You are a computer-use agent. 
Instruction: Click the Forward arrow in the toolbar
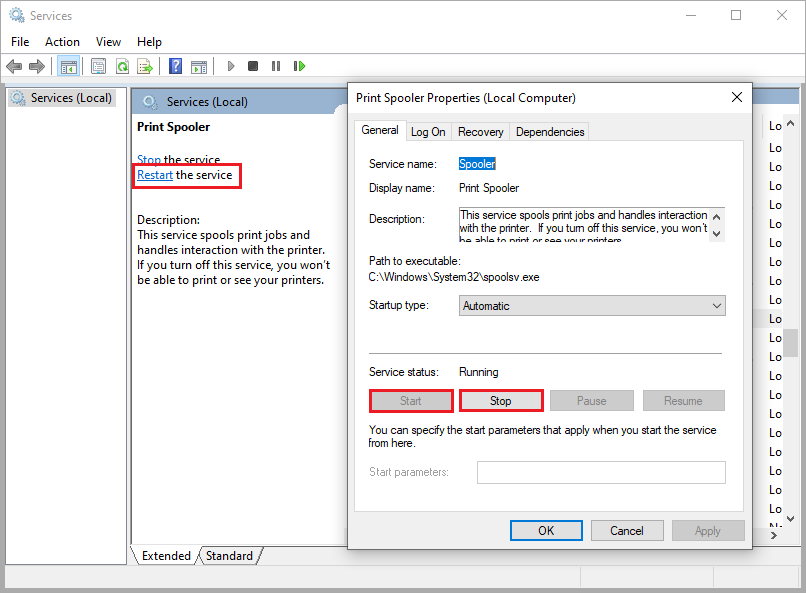[x=37, y=67]
